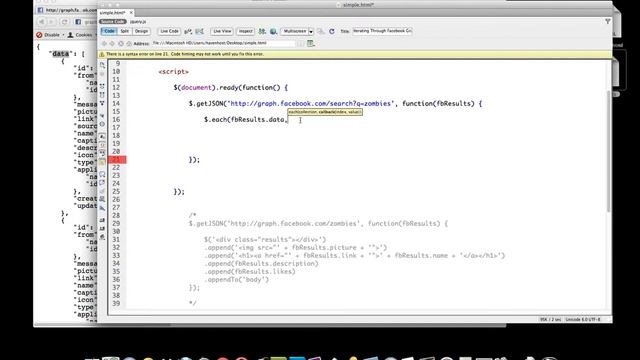Click Apply Comment in coding toolbar
This screenshot has height=360, width=640.
click(x=102, y=173)
